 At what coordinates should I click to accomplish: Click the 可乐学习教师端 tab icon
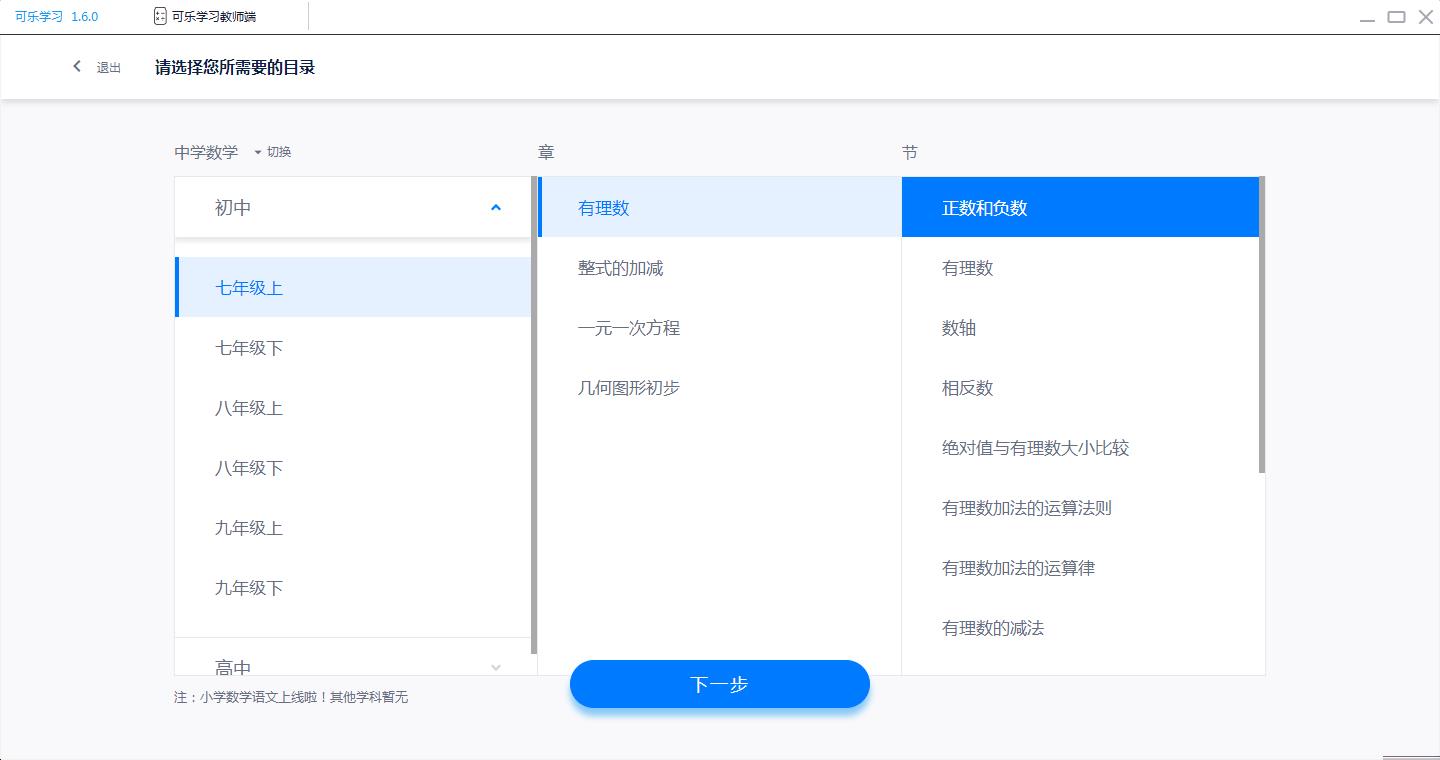(160, 16)
